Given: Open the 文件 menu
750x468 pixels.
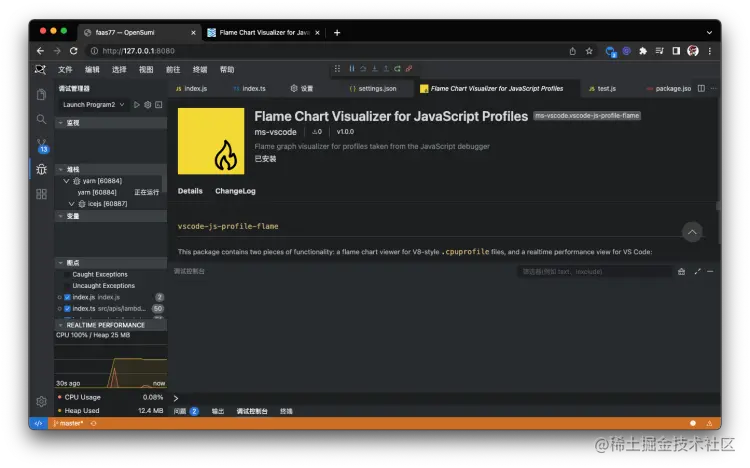Looking at the screenshot, I should tap(65, 69).
